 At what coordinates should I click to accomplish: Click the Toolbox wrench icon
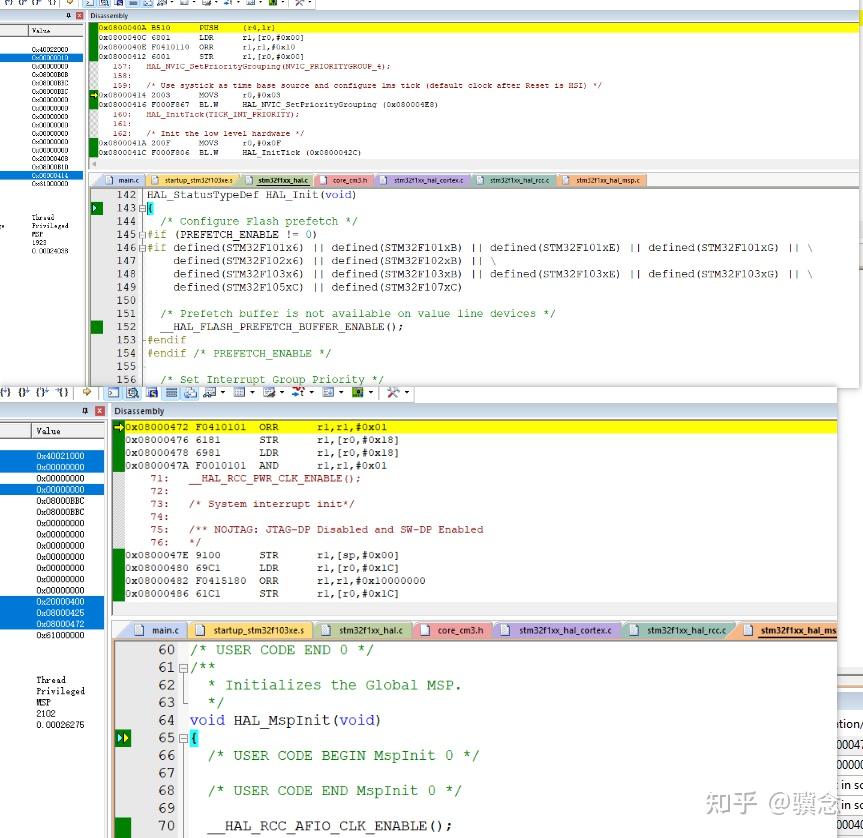tap(392, 392)
